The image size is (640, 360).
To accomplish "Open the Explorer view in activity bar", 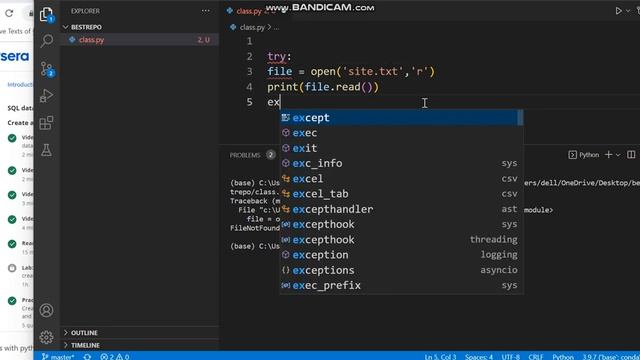I will pos(47,15).
